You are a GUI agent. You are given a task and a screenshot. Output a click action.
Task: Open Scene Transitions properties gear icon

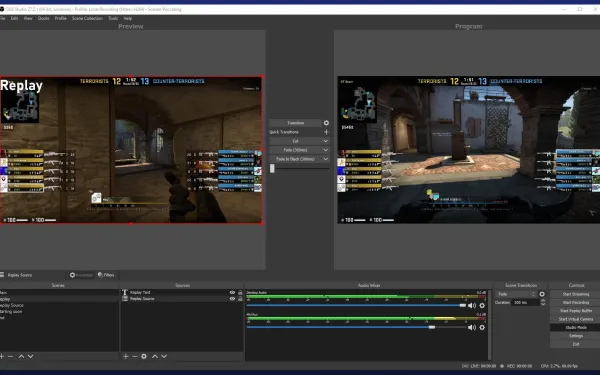542,294
